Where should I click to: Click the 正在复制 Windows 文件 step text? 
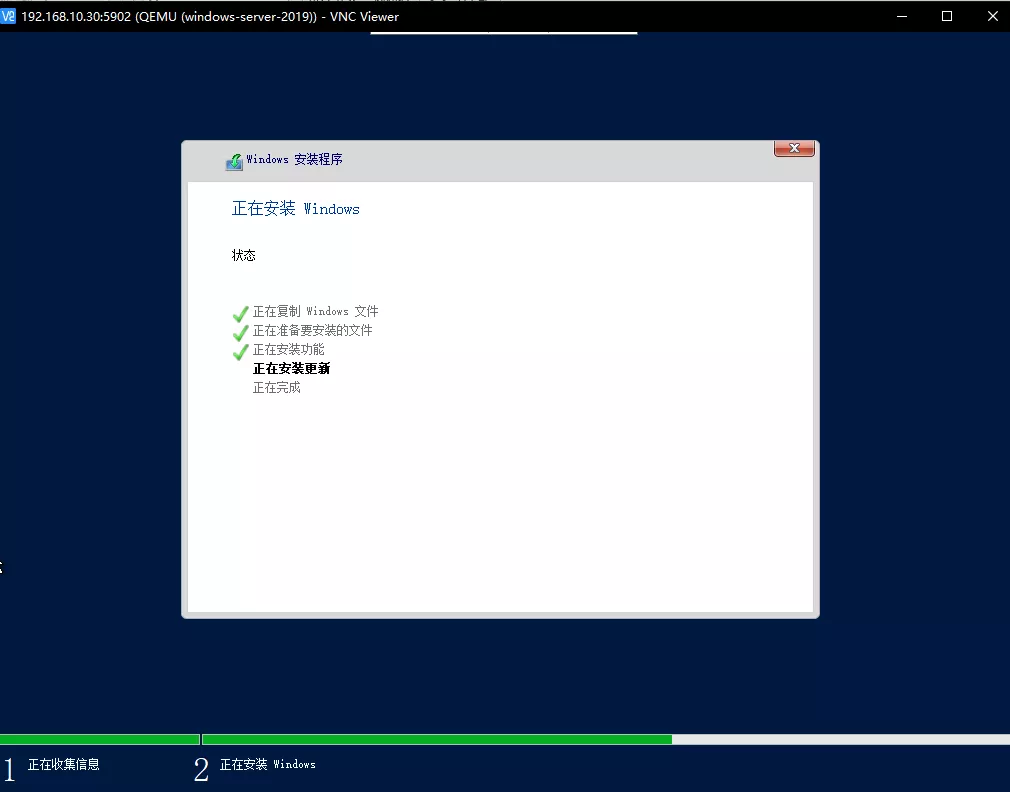pos(315,312)
